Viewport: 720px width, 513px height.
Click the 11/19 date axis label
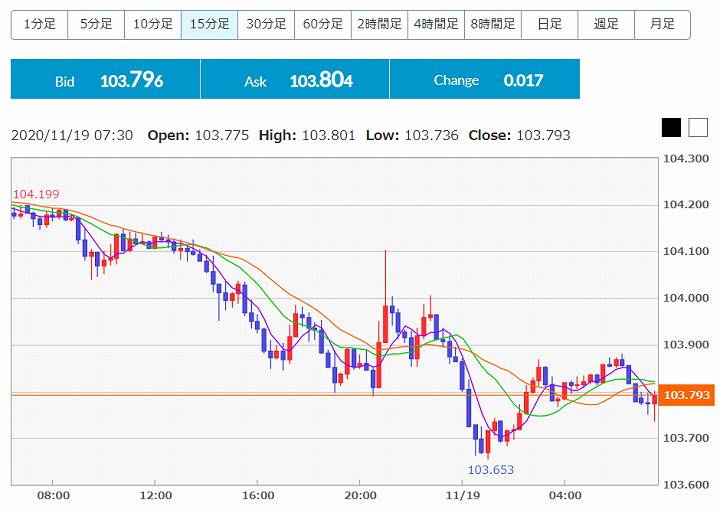point(463,496)
